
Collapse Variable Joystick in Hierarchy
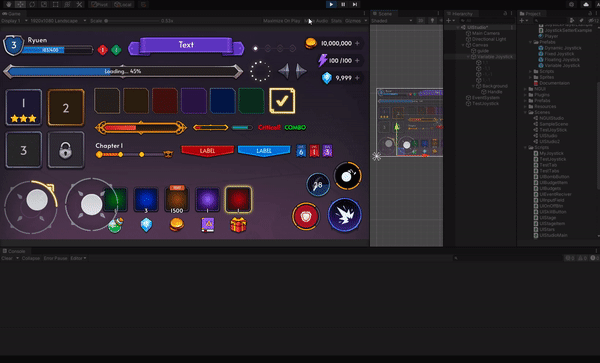click(x=468, y=57)
